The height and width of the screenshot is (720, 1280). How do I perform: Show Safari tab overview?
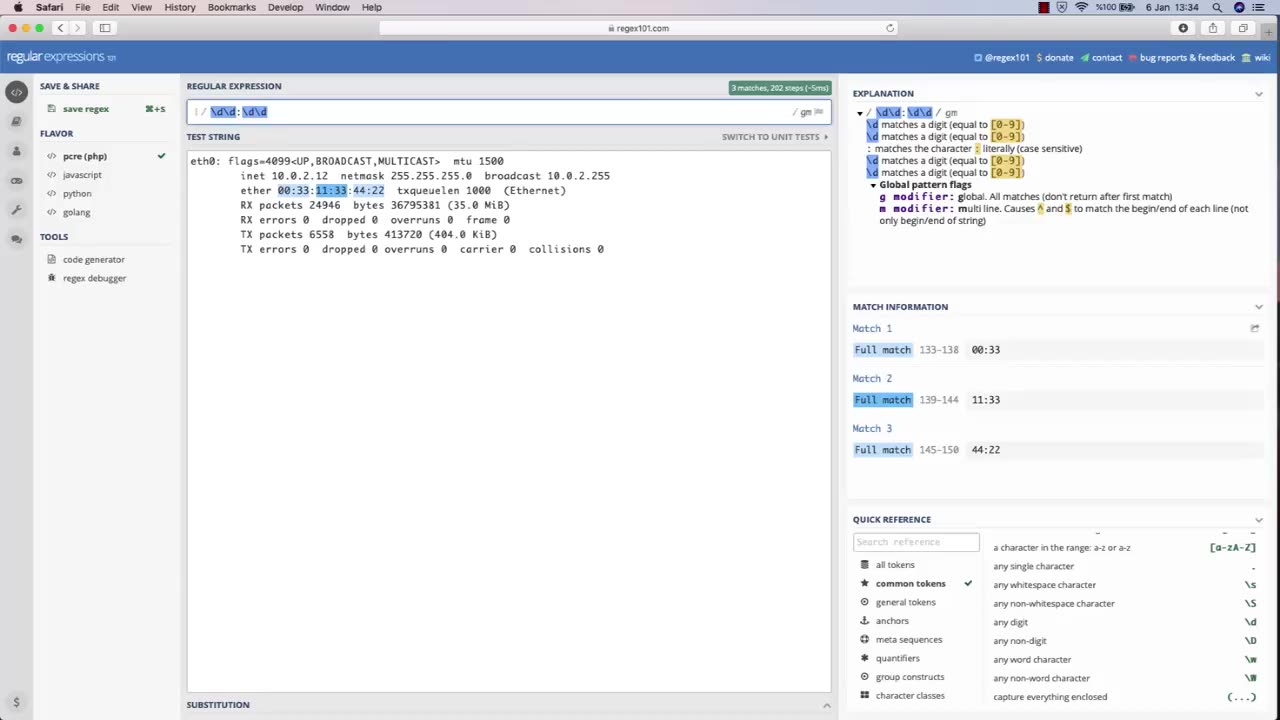(x=1243, y=28)
